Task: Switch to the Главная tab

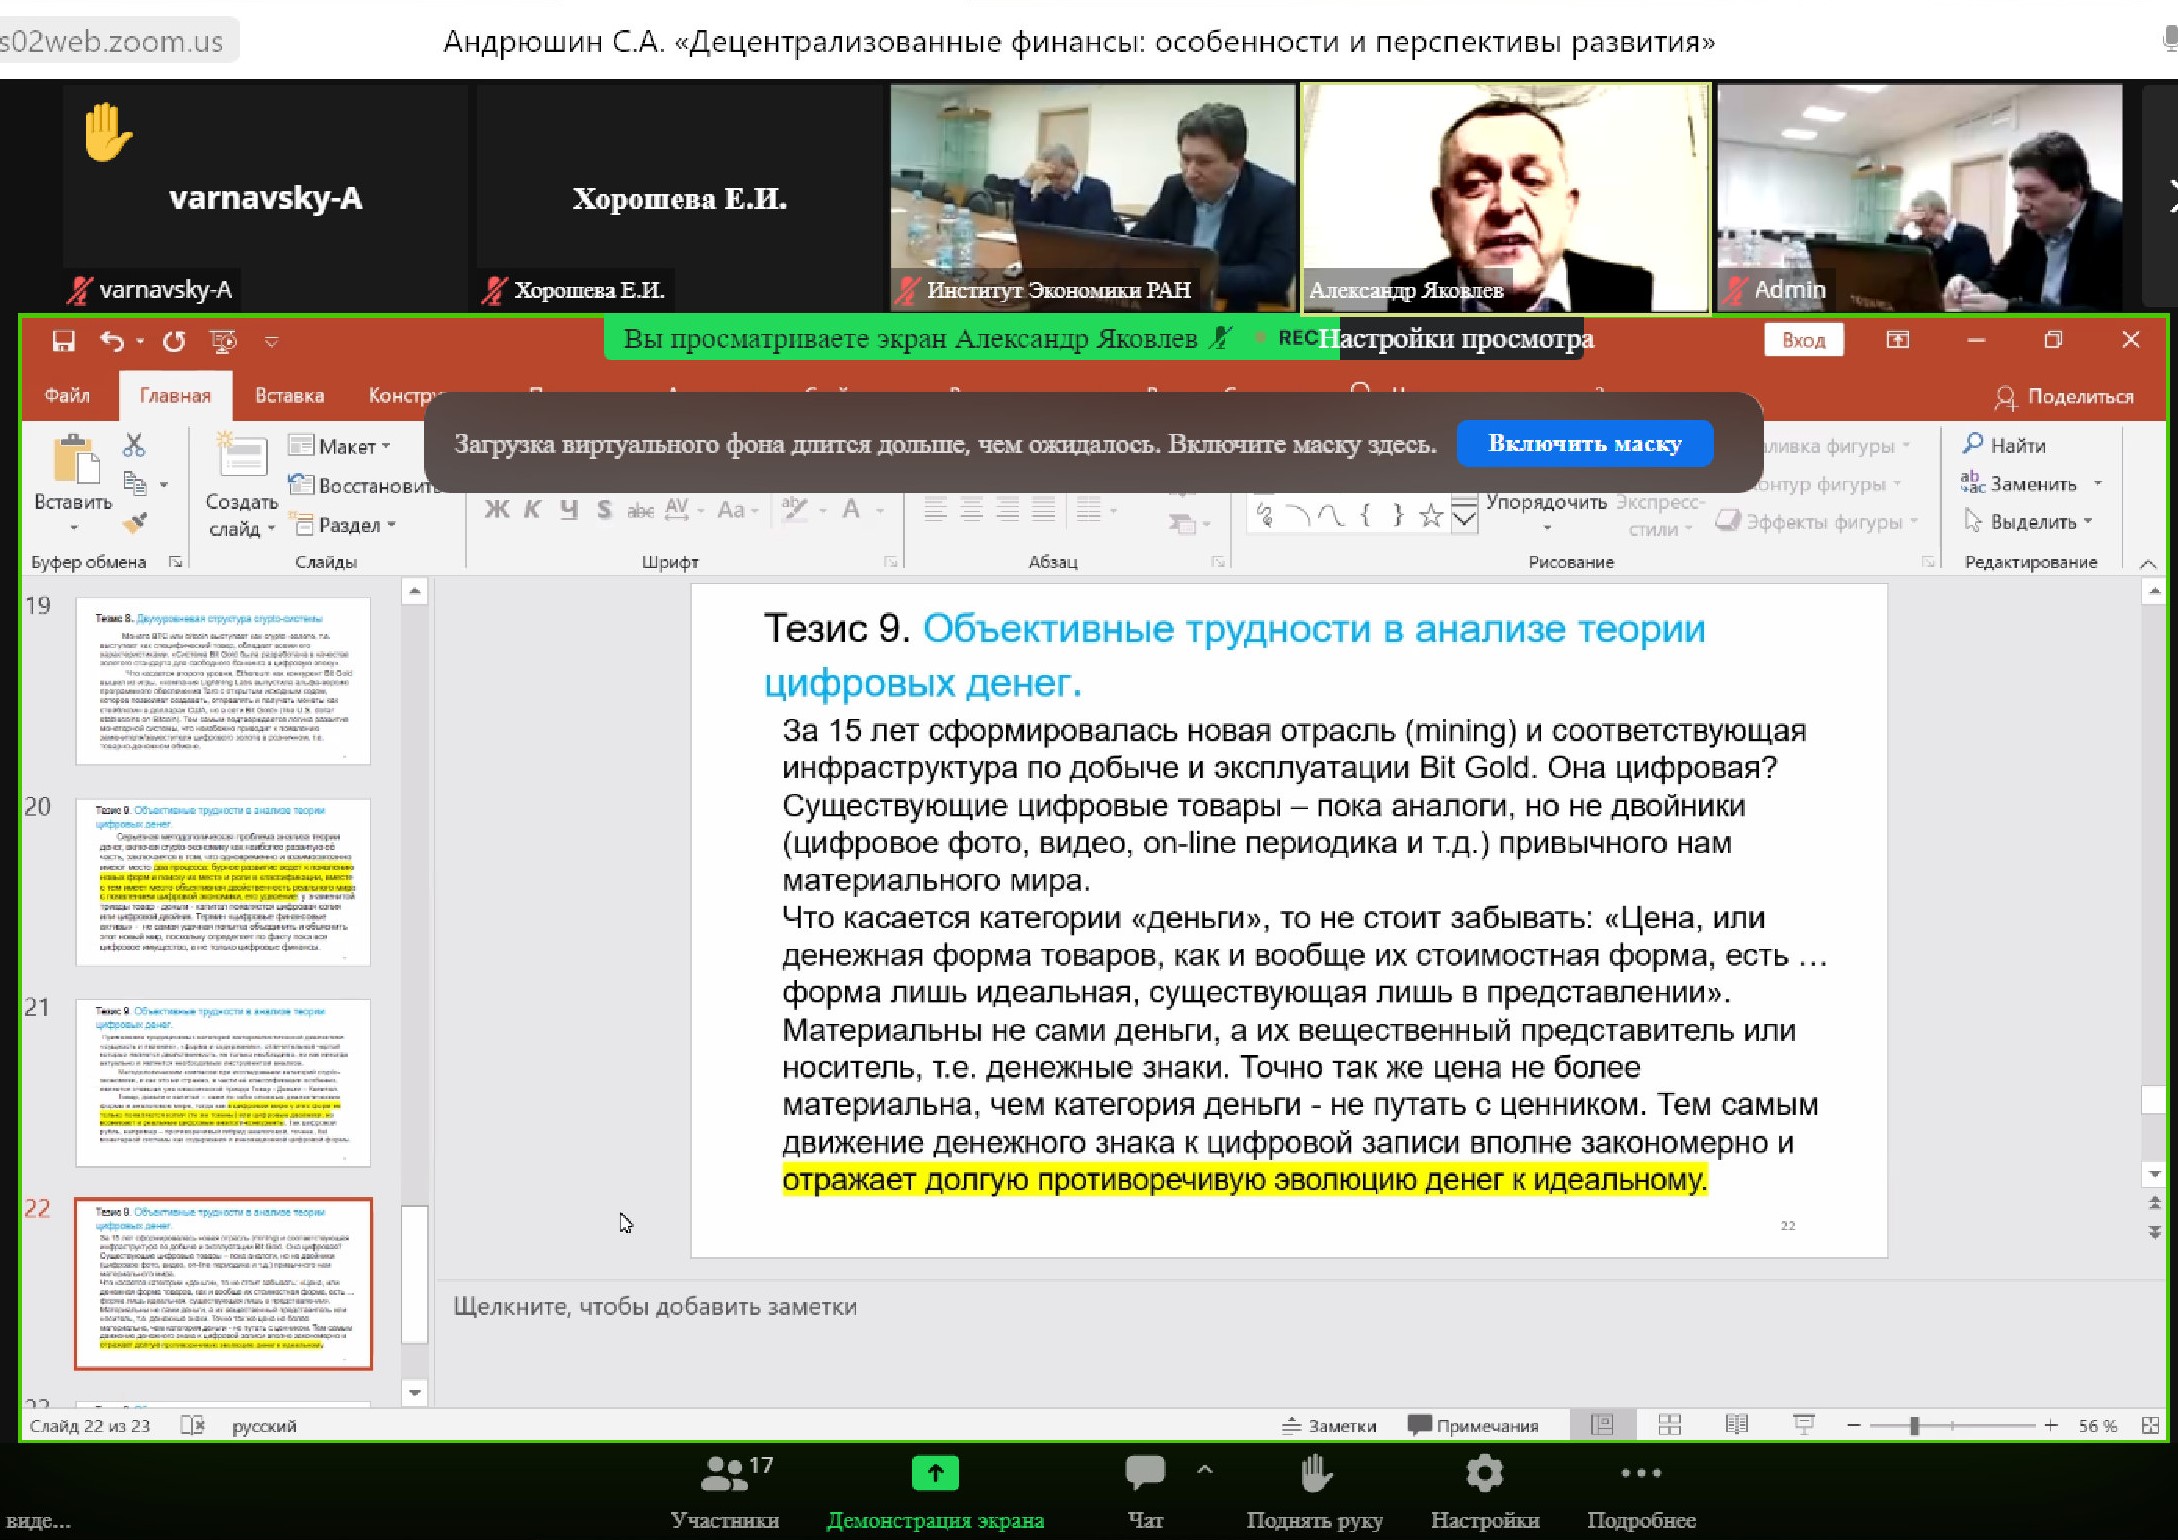Action: click(175, 396)
